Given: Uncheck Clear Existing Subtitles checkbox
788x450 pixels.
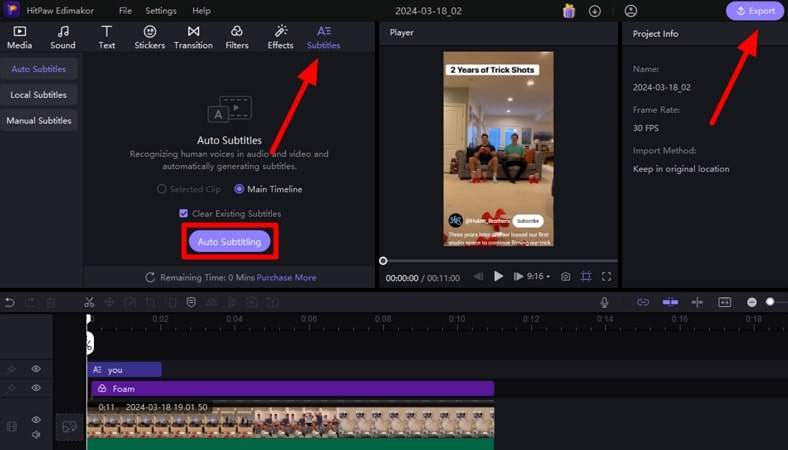Looking at the screenshot, I should (183, 213).
